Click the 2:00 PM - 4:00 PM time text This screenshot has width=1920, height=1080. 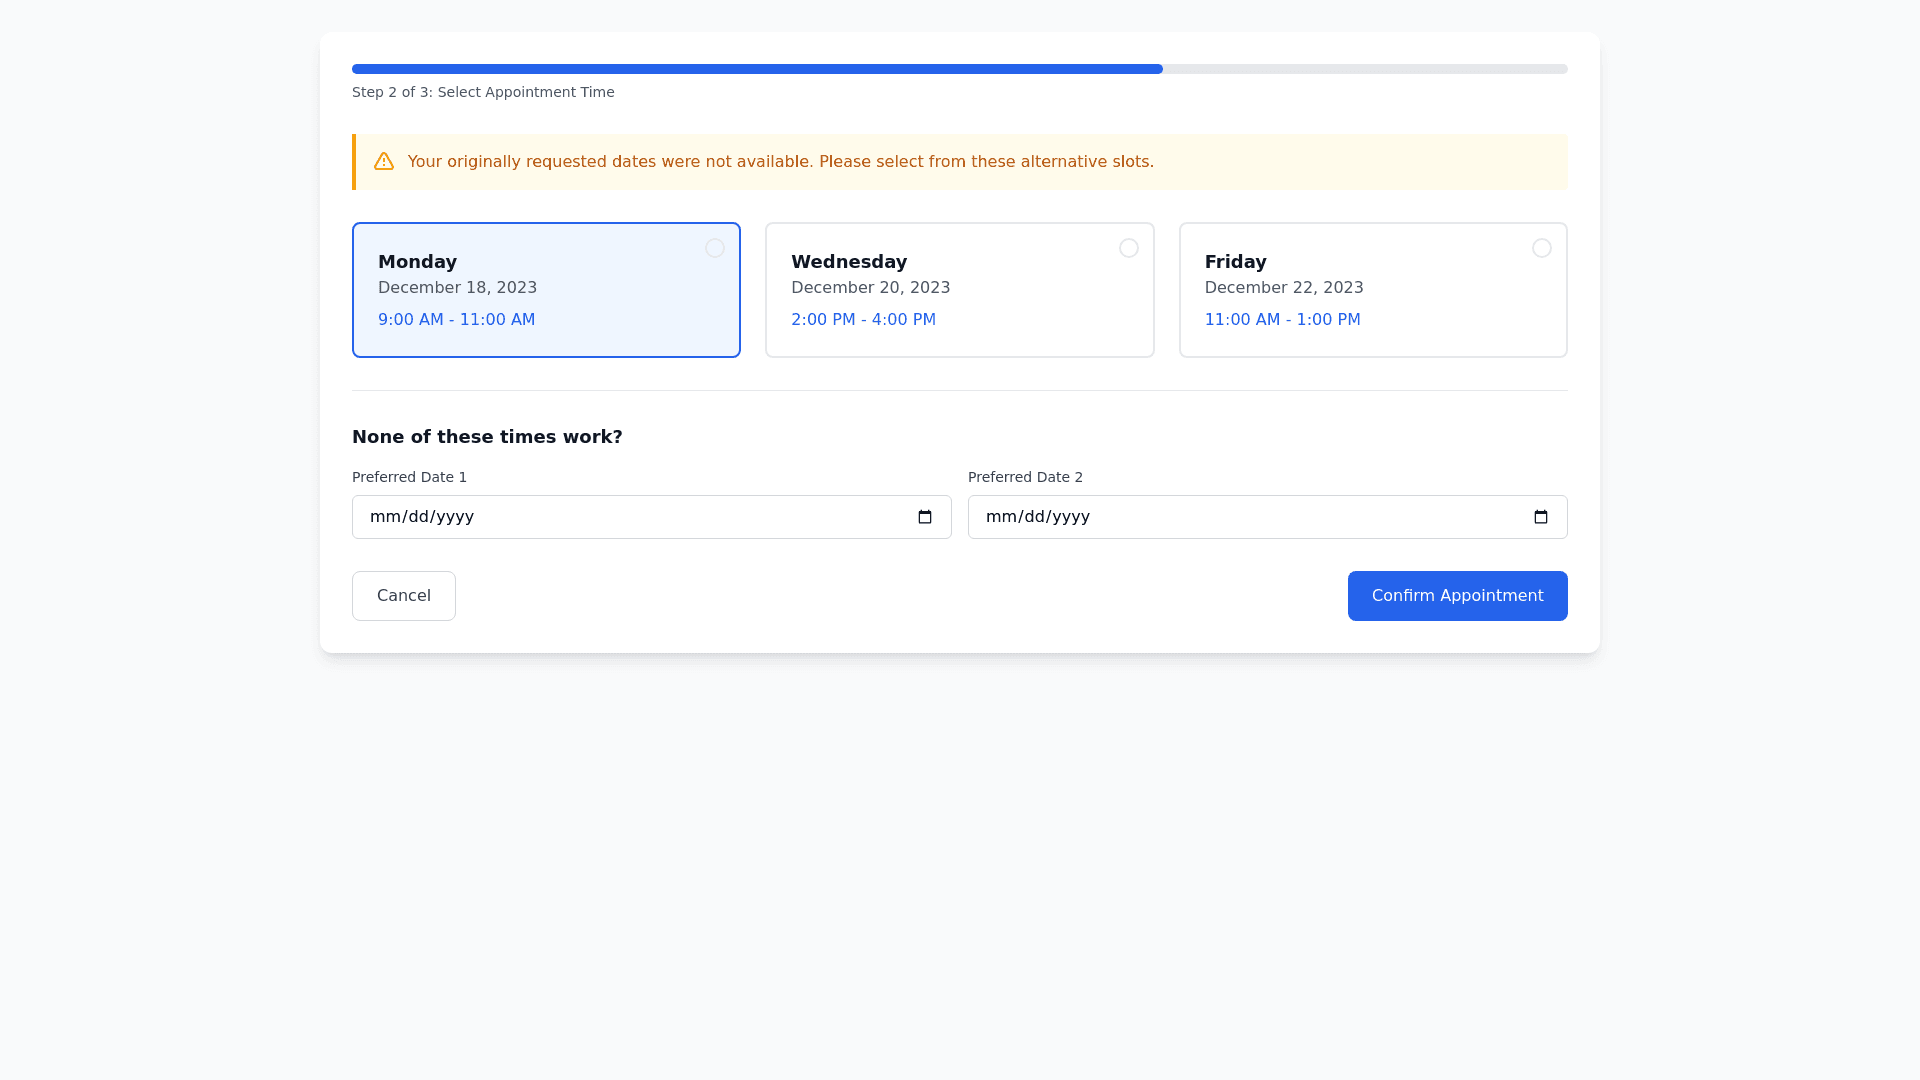pos(863,320)
